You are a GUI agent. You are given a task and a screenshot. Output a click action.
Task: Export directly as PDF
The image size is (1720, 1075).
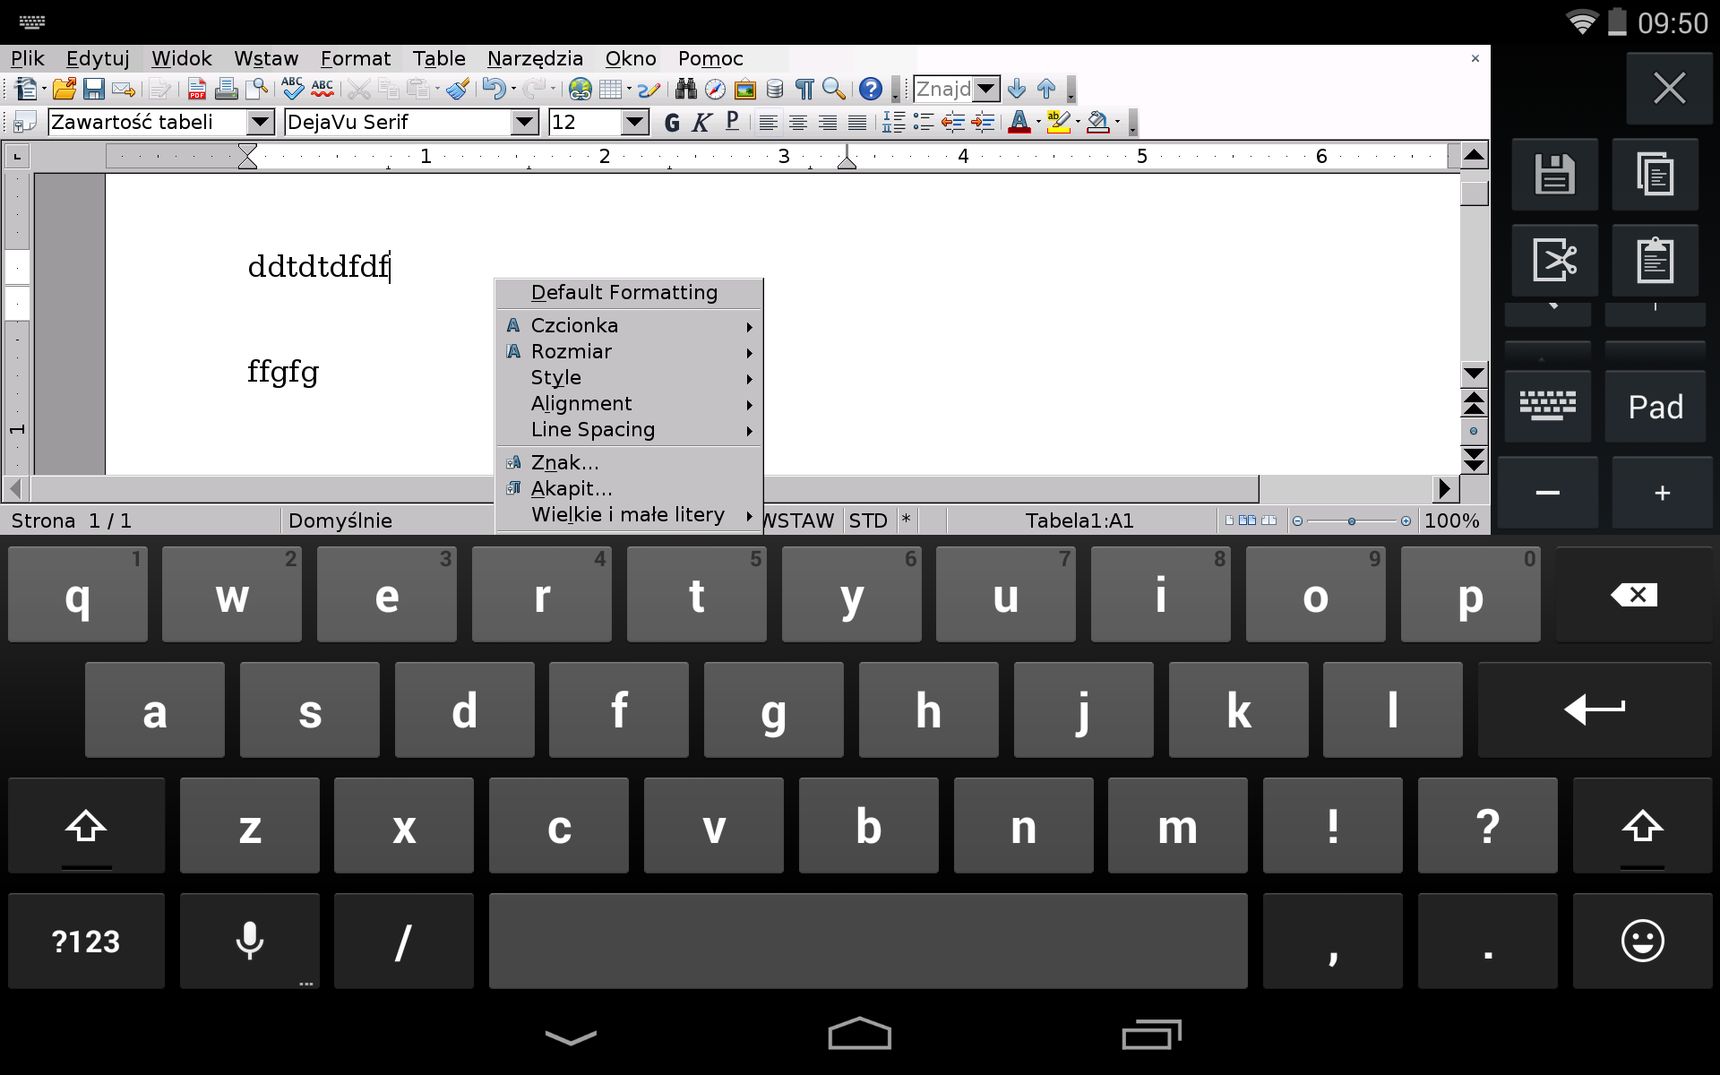click(197, 89)
